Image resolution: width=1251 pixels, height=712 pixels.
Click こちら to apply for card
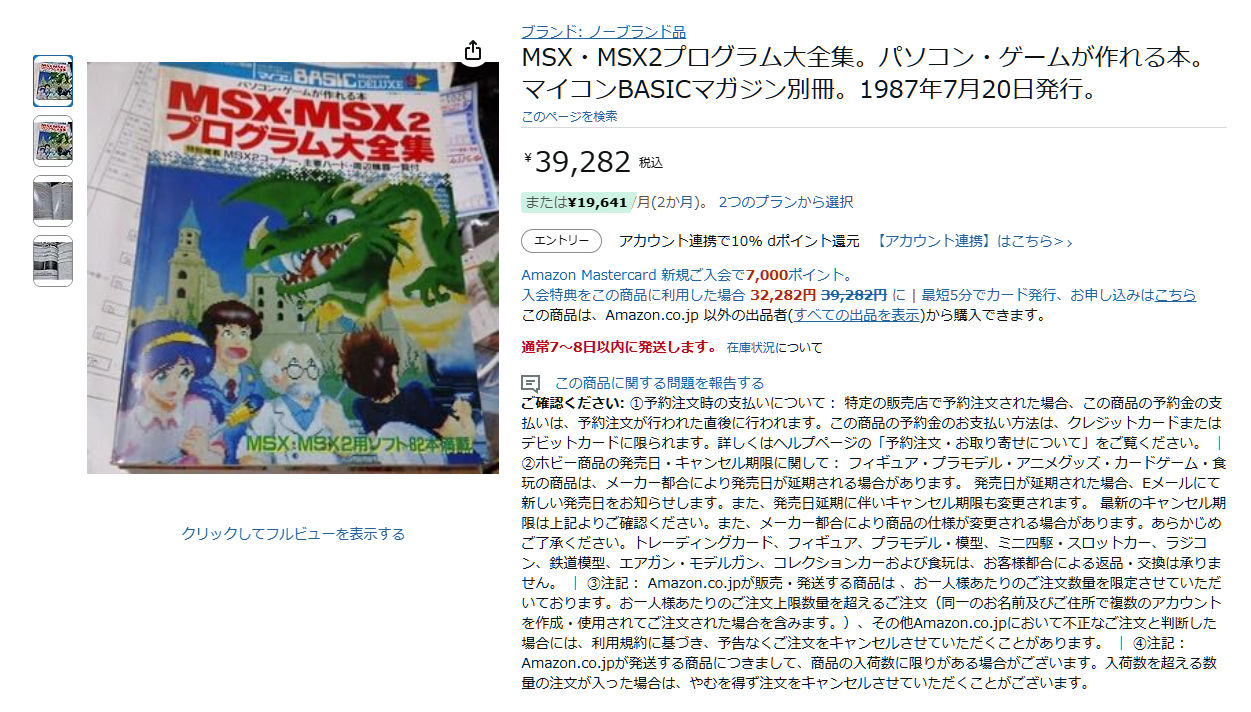click(x=1175, y=295)
